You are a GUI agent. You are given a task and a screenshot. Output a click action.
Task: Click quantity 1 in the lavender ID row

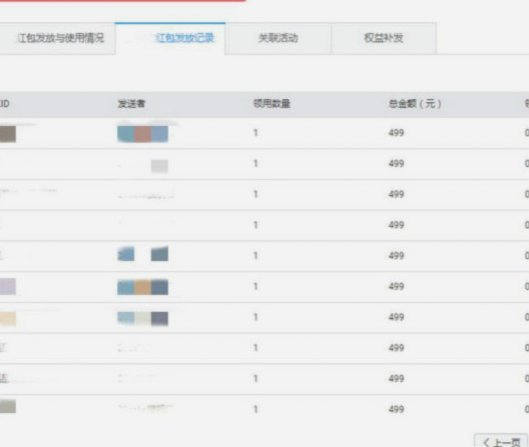pyautogui.click(x=256, y=286)
